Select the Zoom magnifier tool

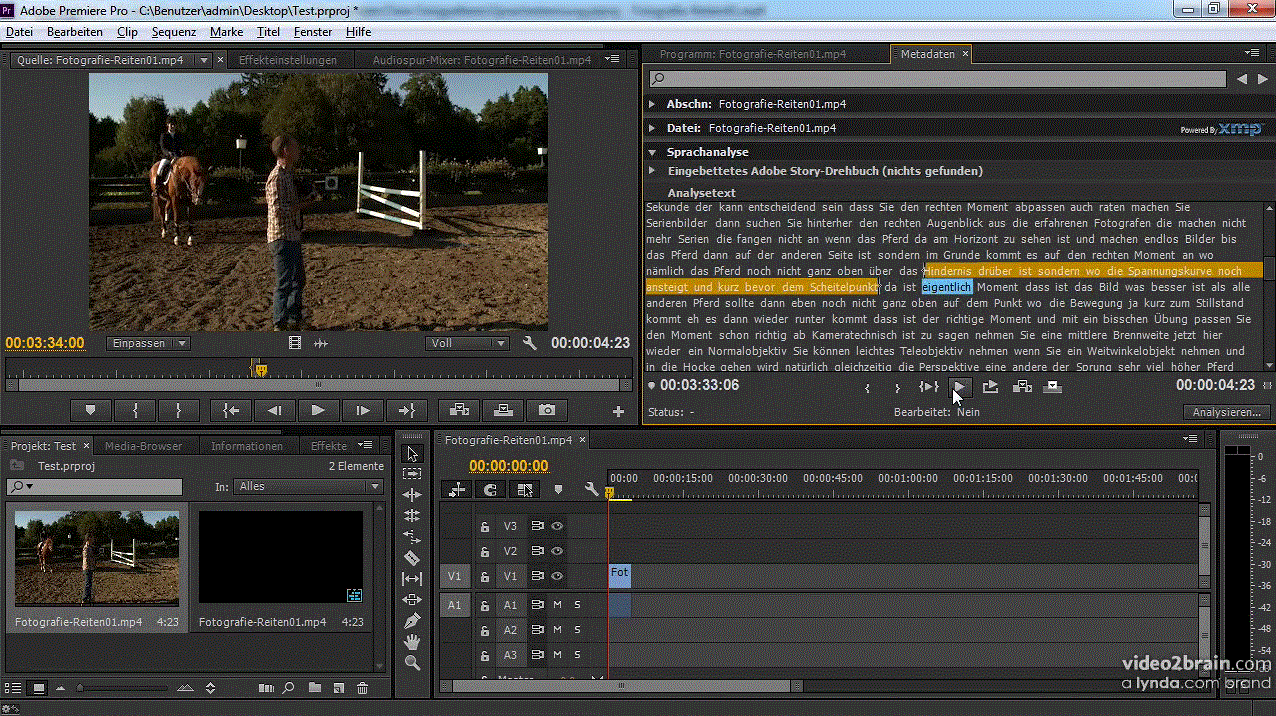[x=412, y=663]
